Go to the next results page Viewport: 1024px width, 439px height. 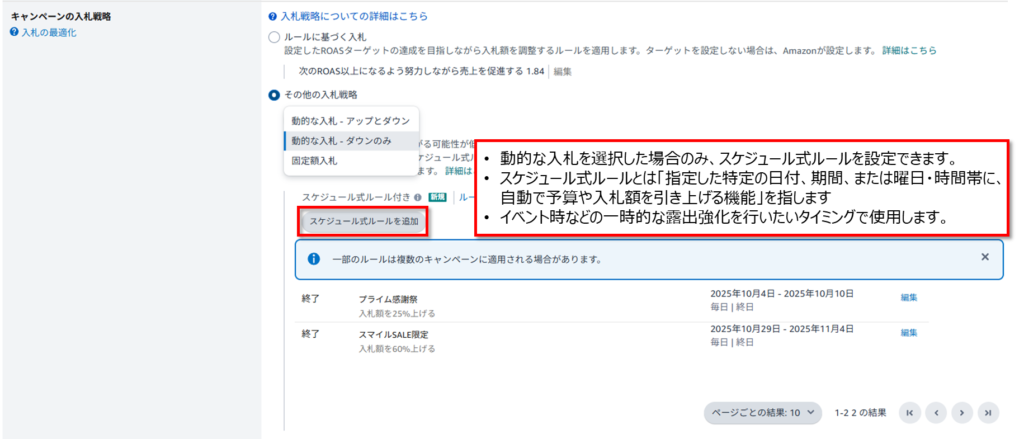962,412
